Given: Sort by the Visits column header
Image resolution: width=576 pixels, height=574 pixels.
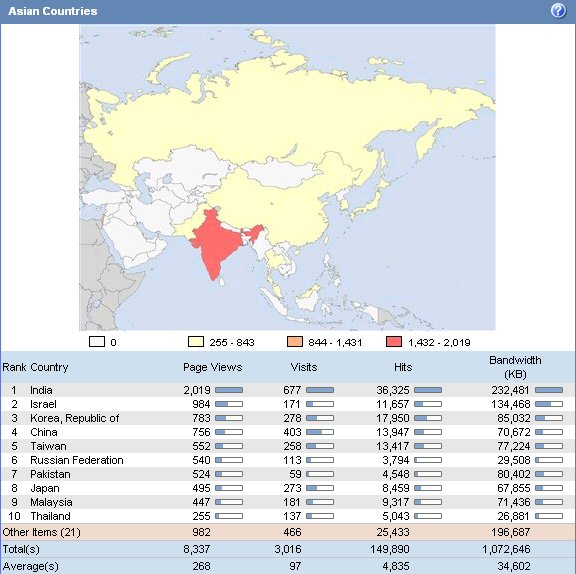Looking at the screenshot, I should [303, 367].
